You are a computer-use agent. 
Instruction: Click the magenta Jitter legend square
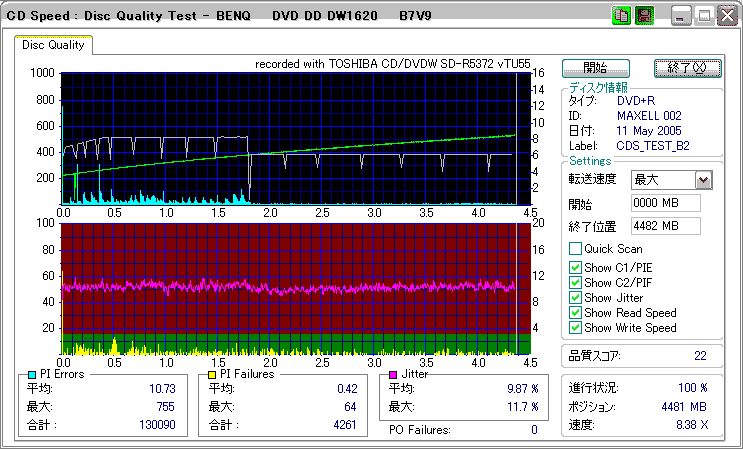pyautogui.click(x=393, y=375)
